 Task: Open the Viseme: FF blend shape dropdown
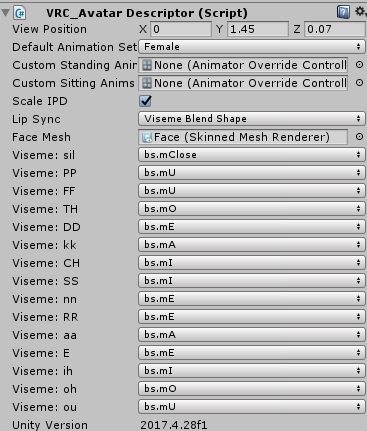[x=252, y=191]
